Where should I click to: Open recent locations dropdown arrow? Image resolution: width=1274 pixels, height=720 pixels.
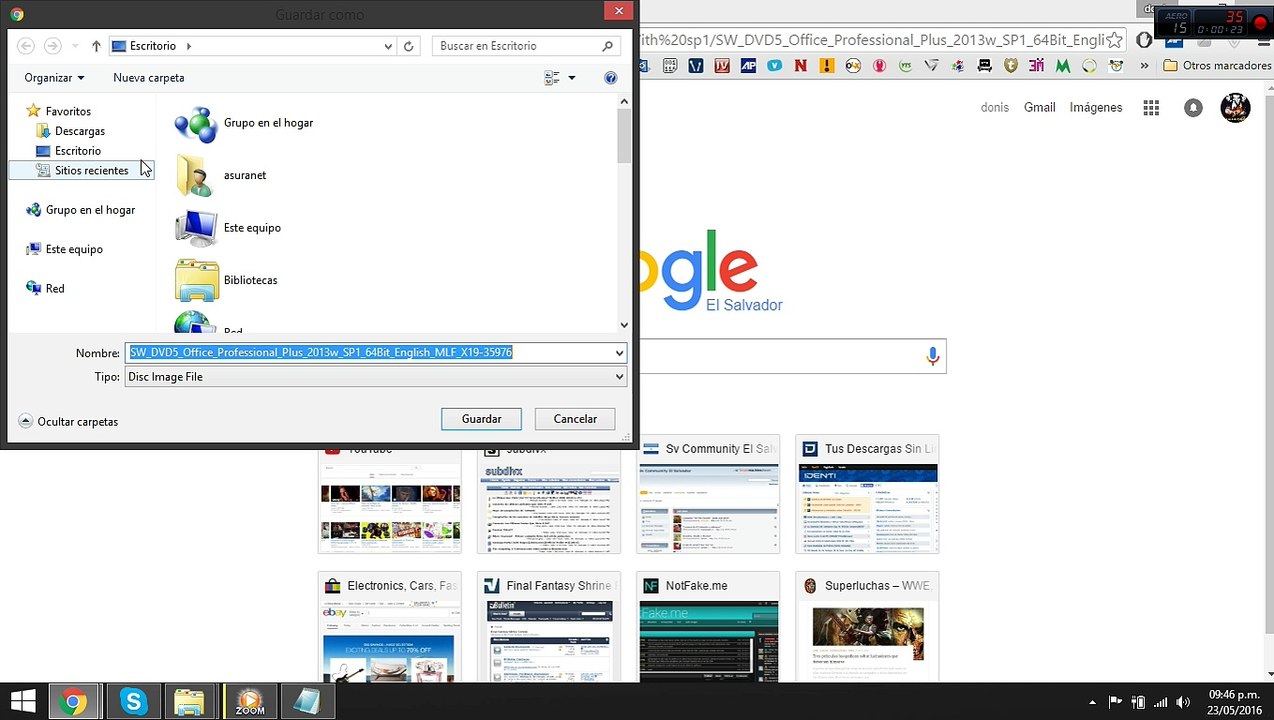coord(73,46)
